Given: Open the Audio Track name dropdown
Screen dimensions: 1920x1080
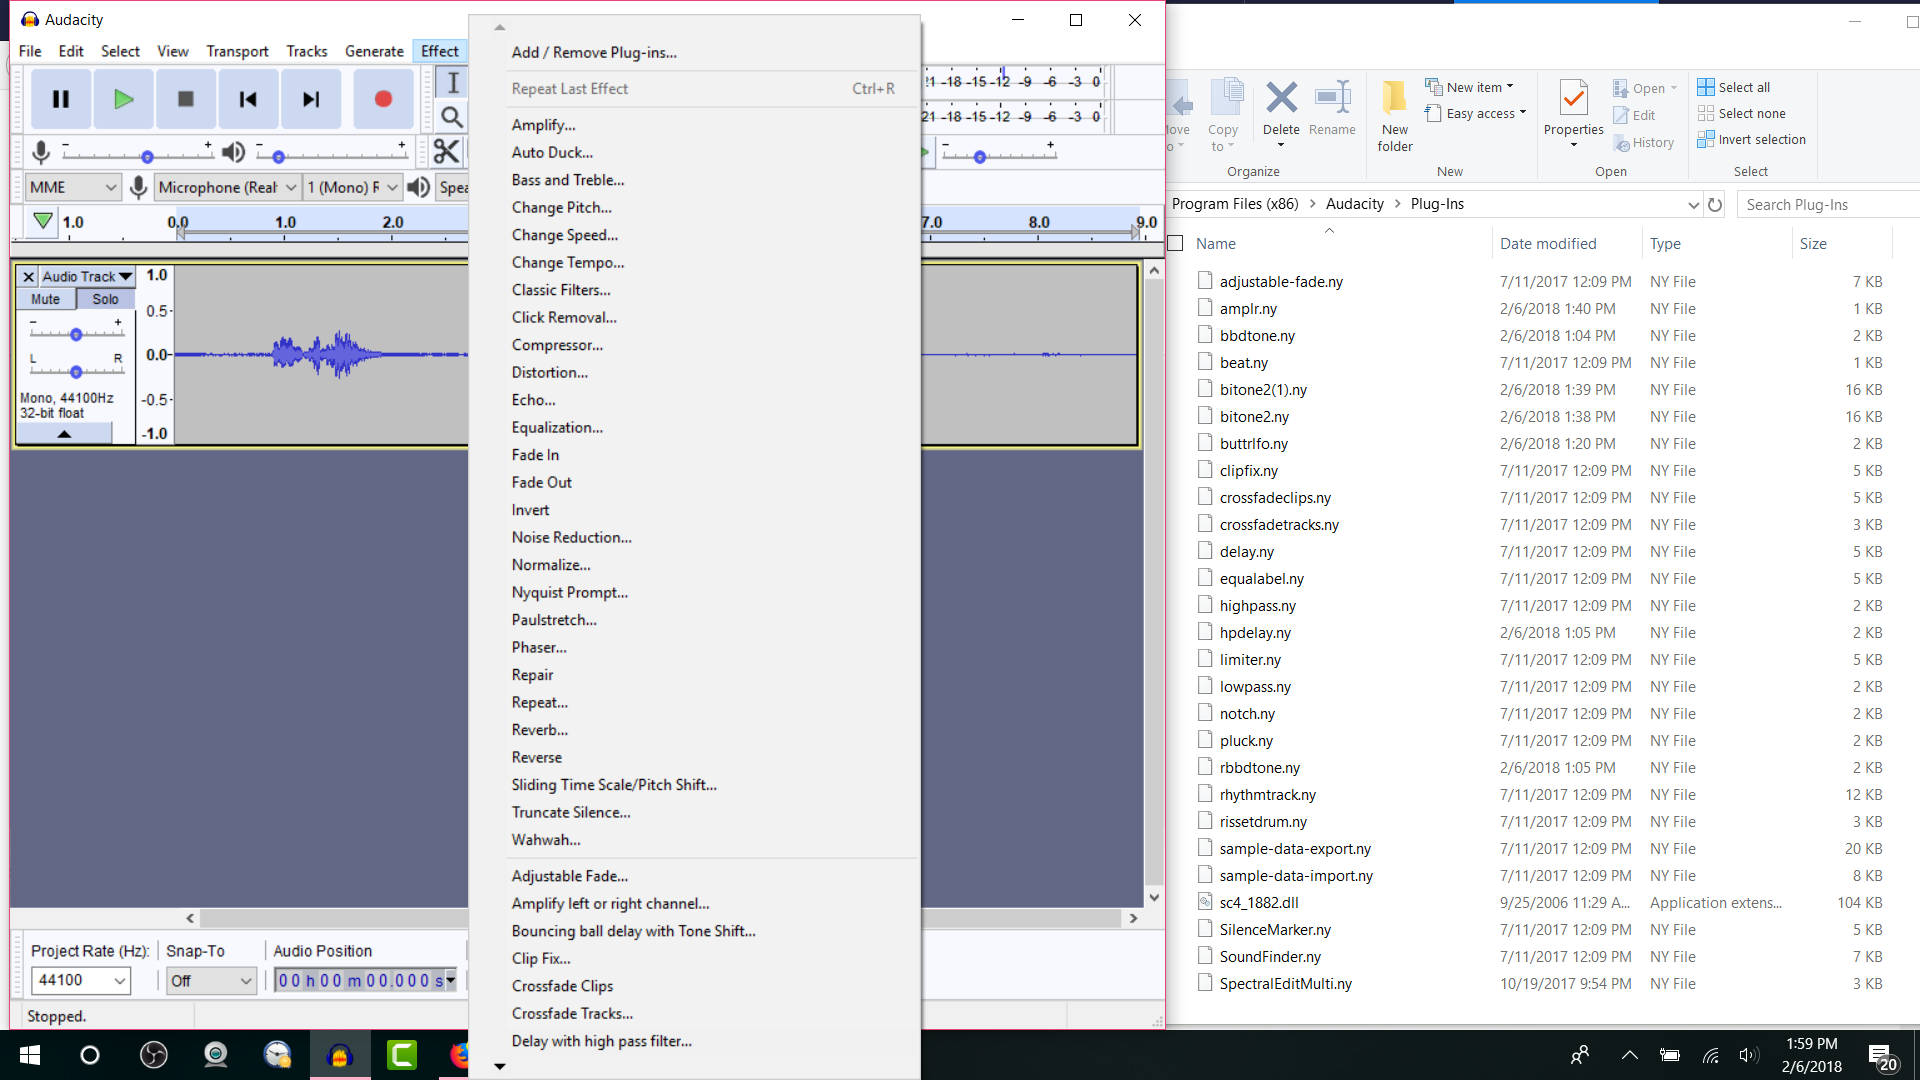Looking at the screenshot, I should [x=88, y=277].
